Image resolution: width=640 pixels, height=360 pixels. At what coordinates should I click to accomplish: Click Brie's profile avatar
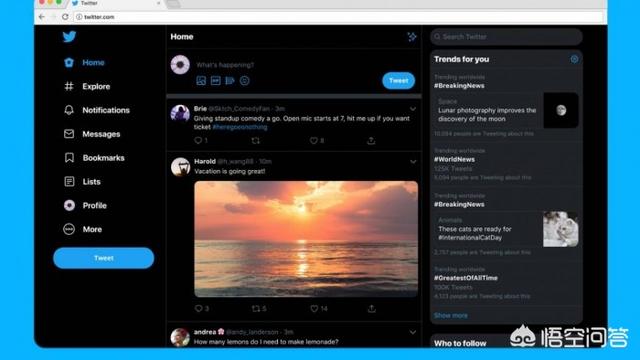coord(180,113)
